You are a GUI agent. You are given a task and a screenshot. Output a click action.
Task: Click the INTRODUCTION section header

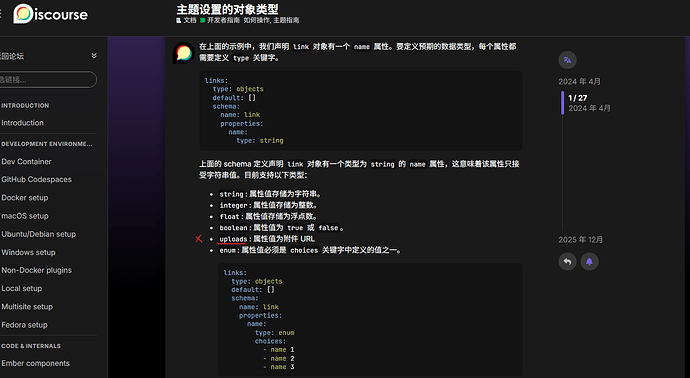click(x=25, y=106)
